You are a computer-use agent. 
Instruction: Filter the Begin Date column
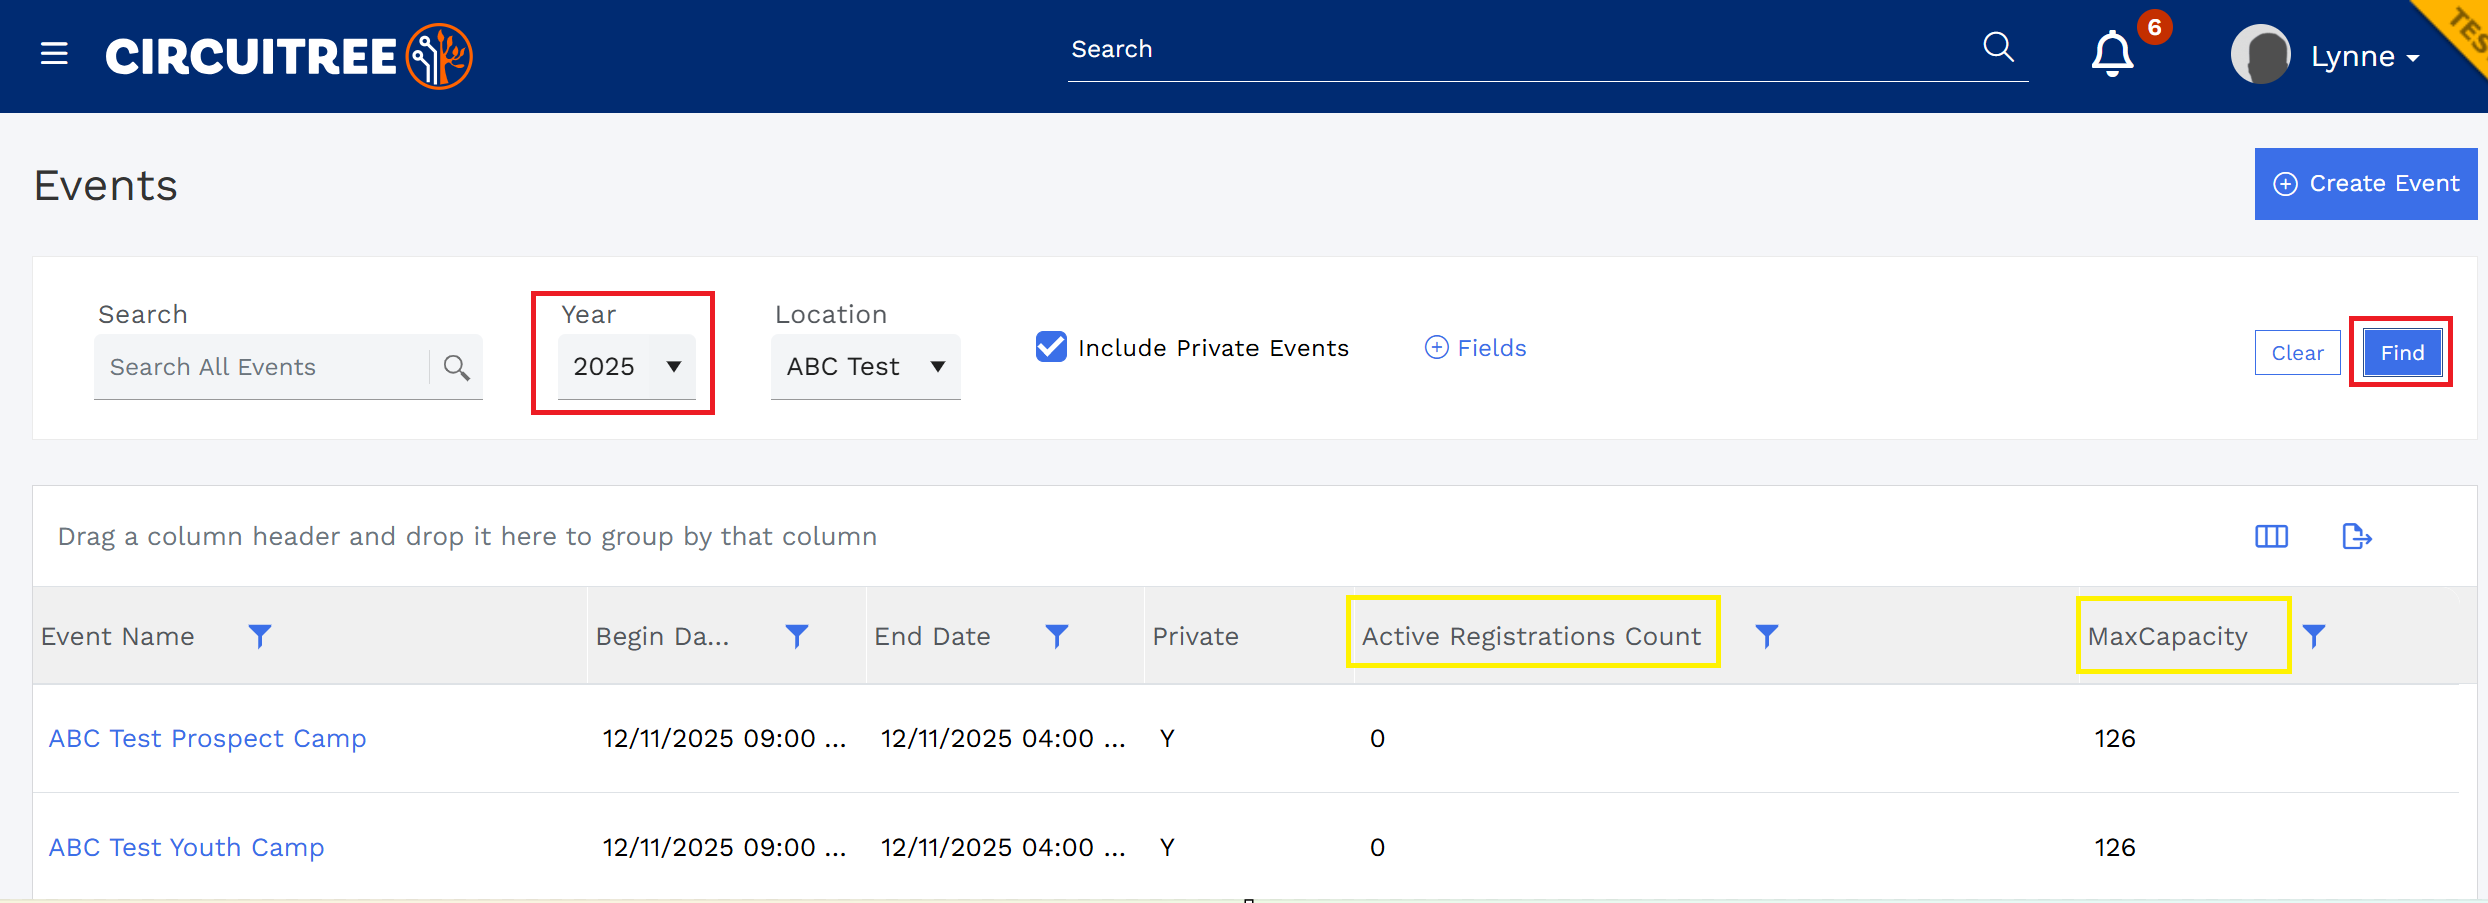point(797,636)
